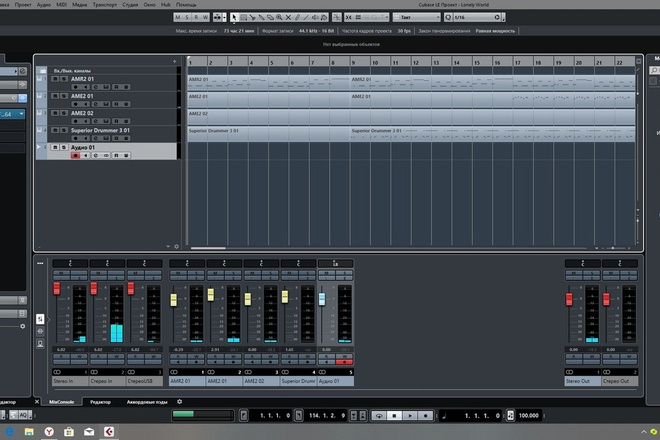Open the Транспорт menu
Screen dimensions: 660x440
105,5
